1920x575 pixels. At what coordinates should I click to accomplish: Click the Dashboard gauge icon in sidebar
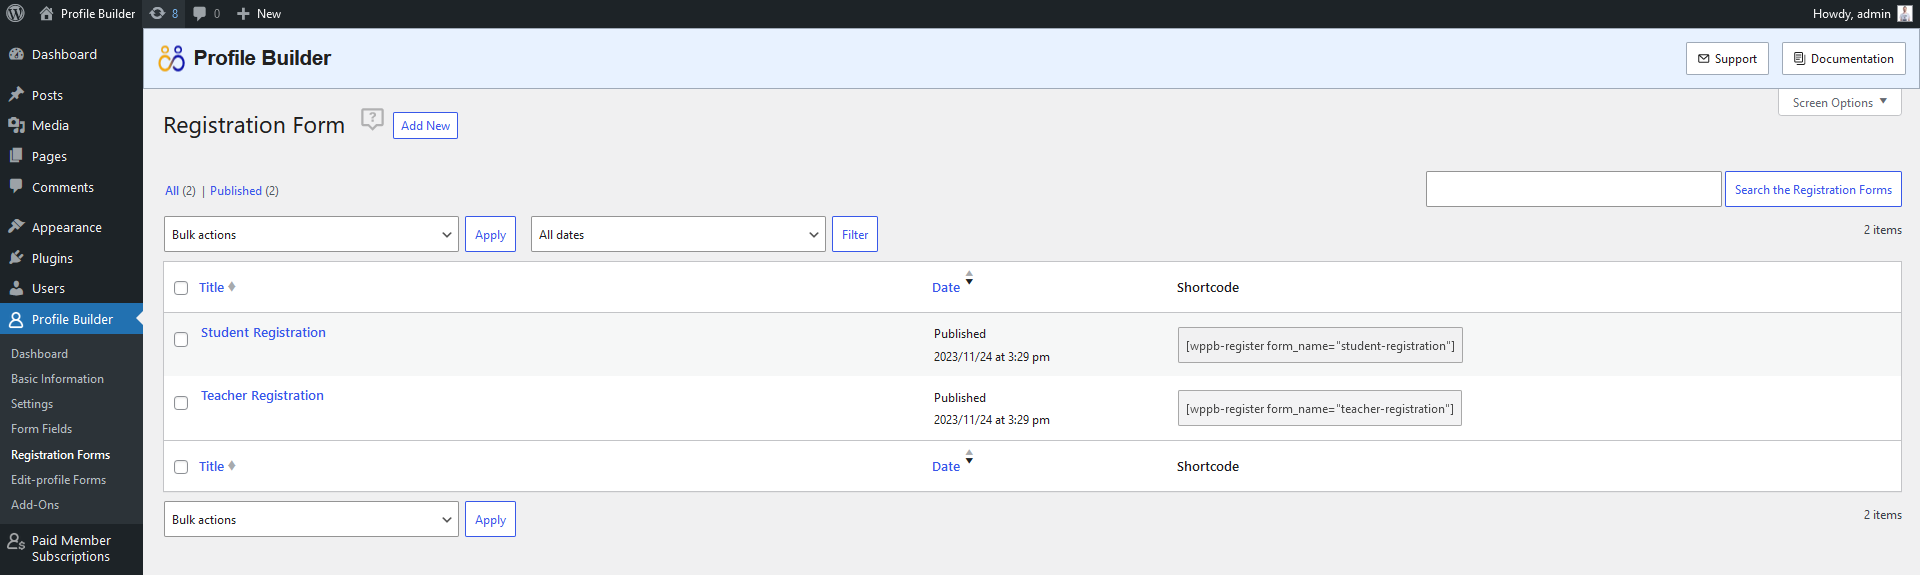tap(16, 54)
